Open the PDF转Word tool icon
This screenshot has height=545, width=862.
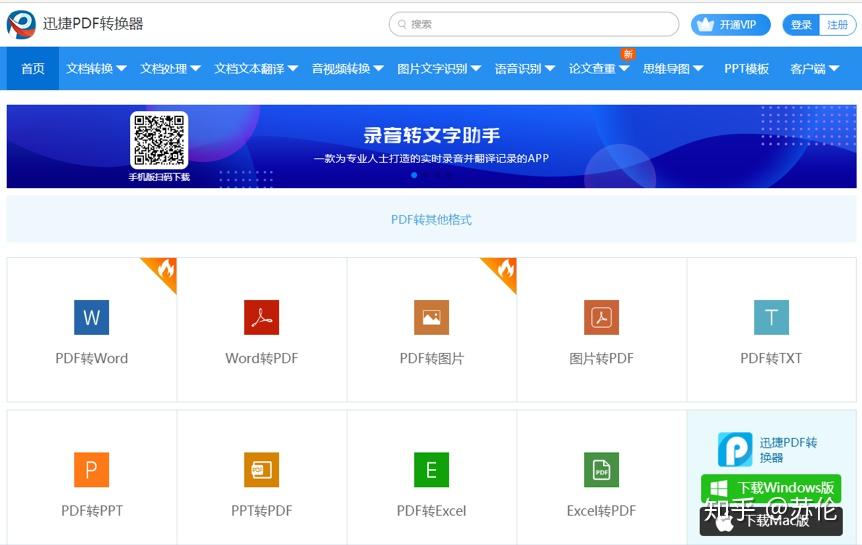(91, 317)
